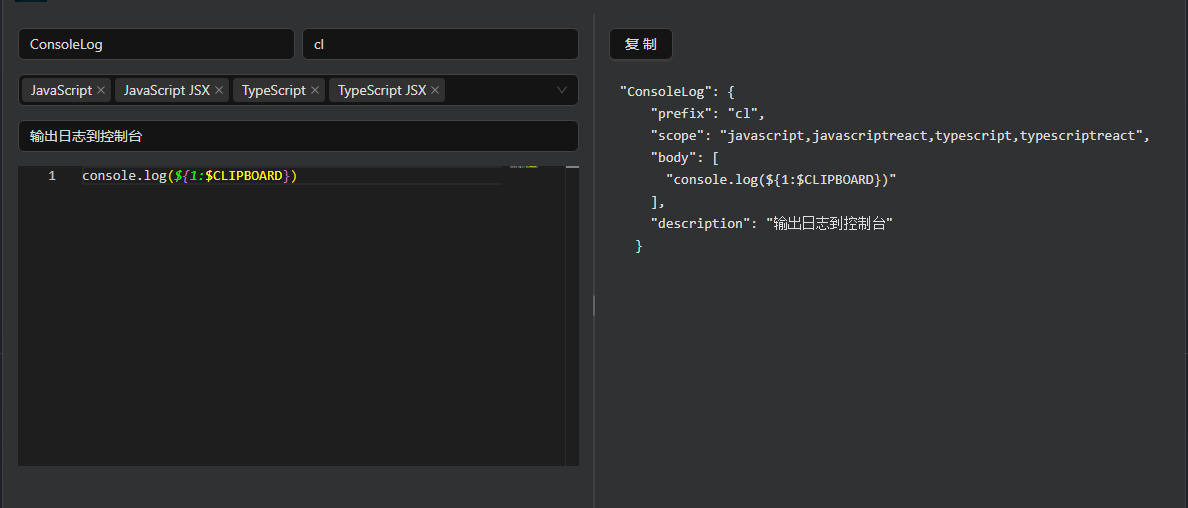Click the splitter handle between the panels

click(594, 305)
